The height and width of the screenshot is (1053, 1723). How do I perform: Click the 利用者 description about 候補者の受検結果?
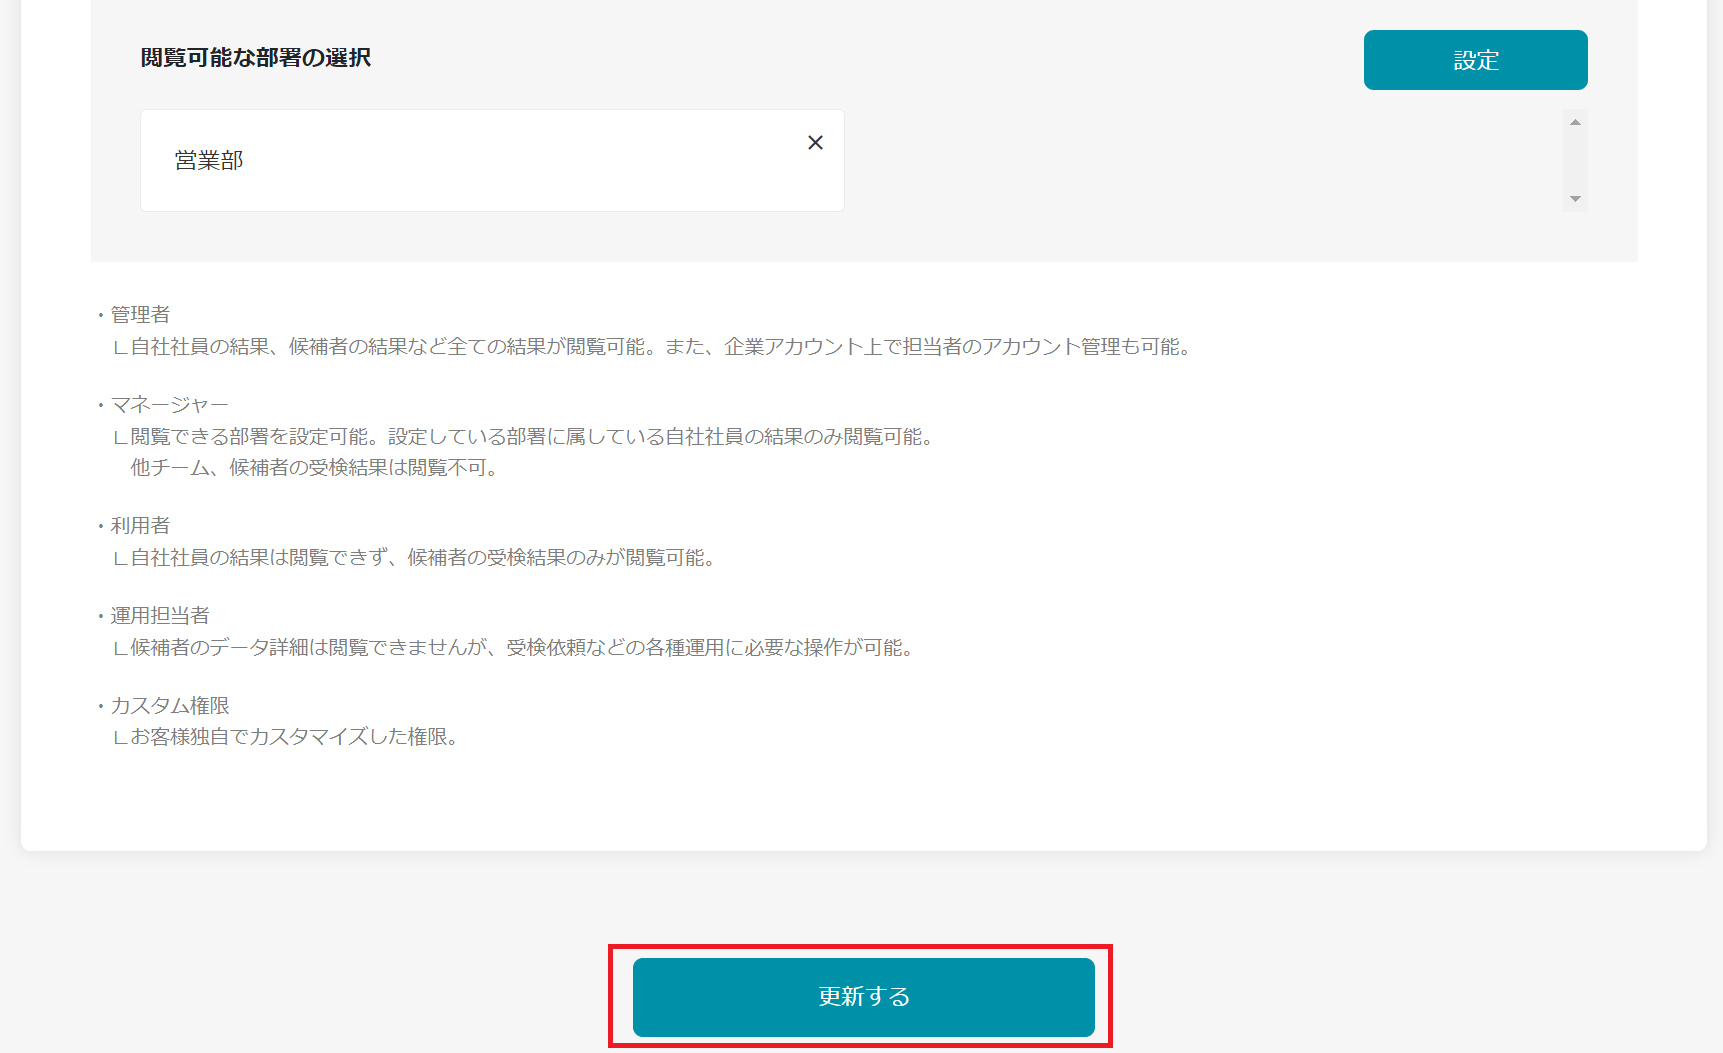click(422, 558)
